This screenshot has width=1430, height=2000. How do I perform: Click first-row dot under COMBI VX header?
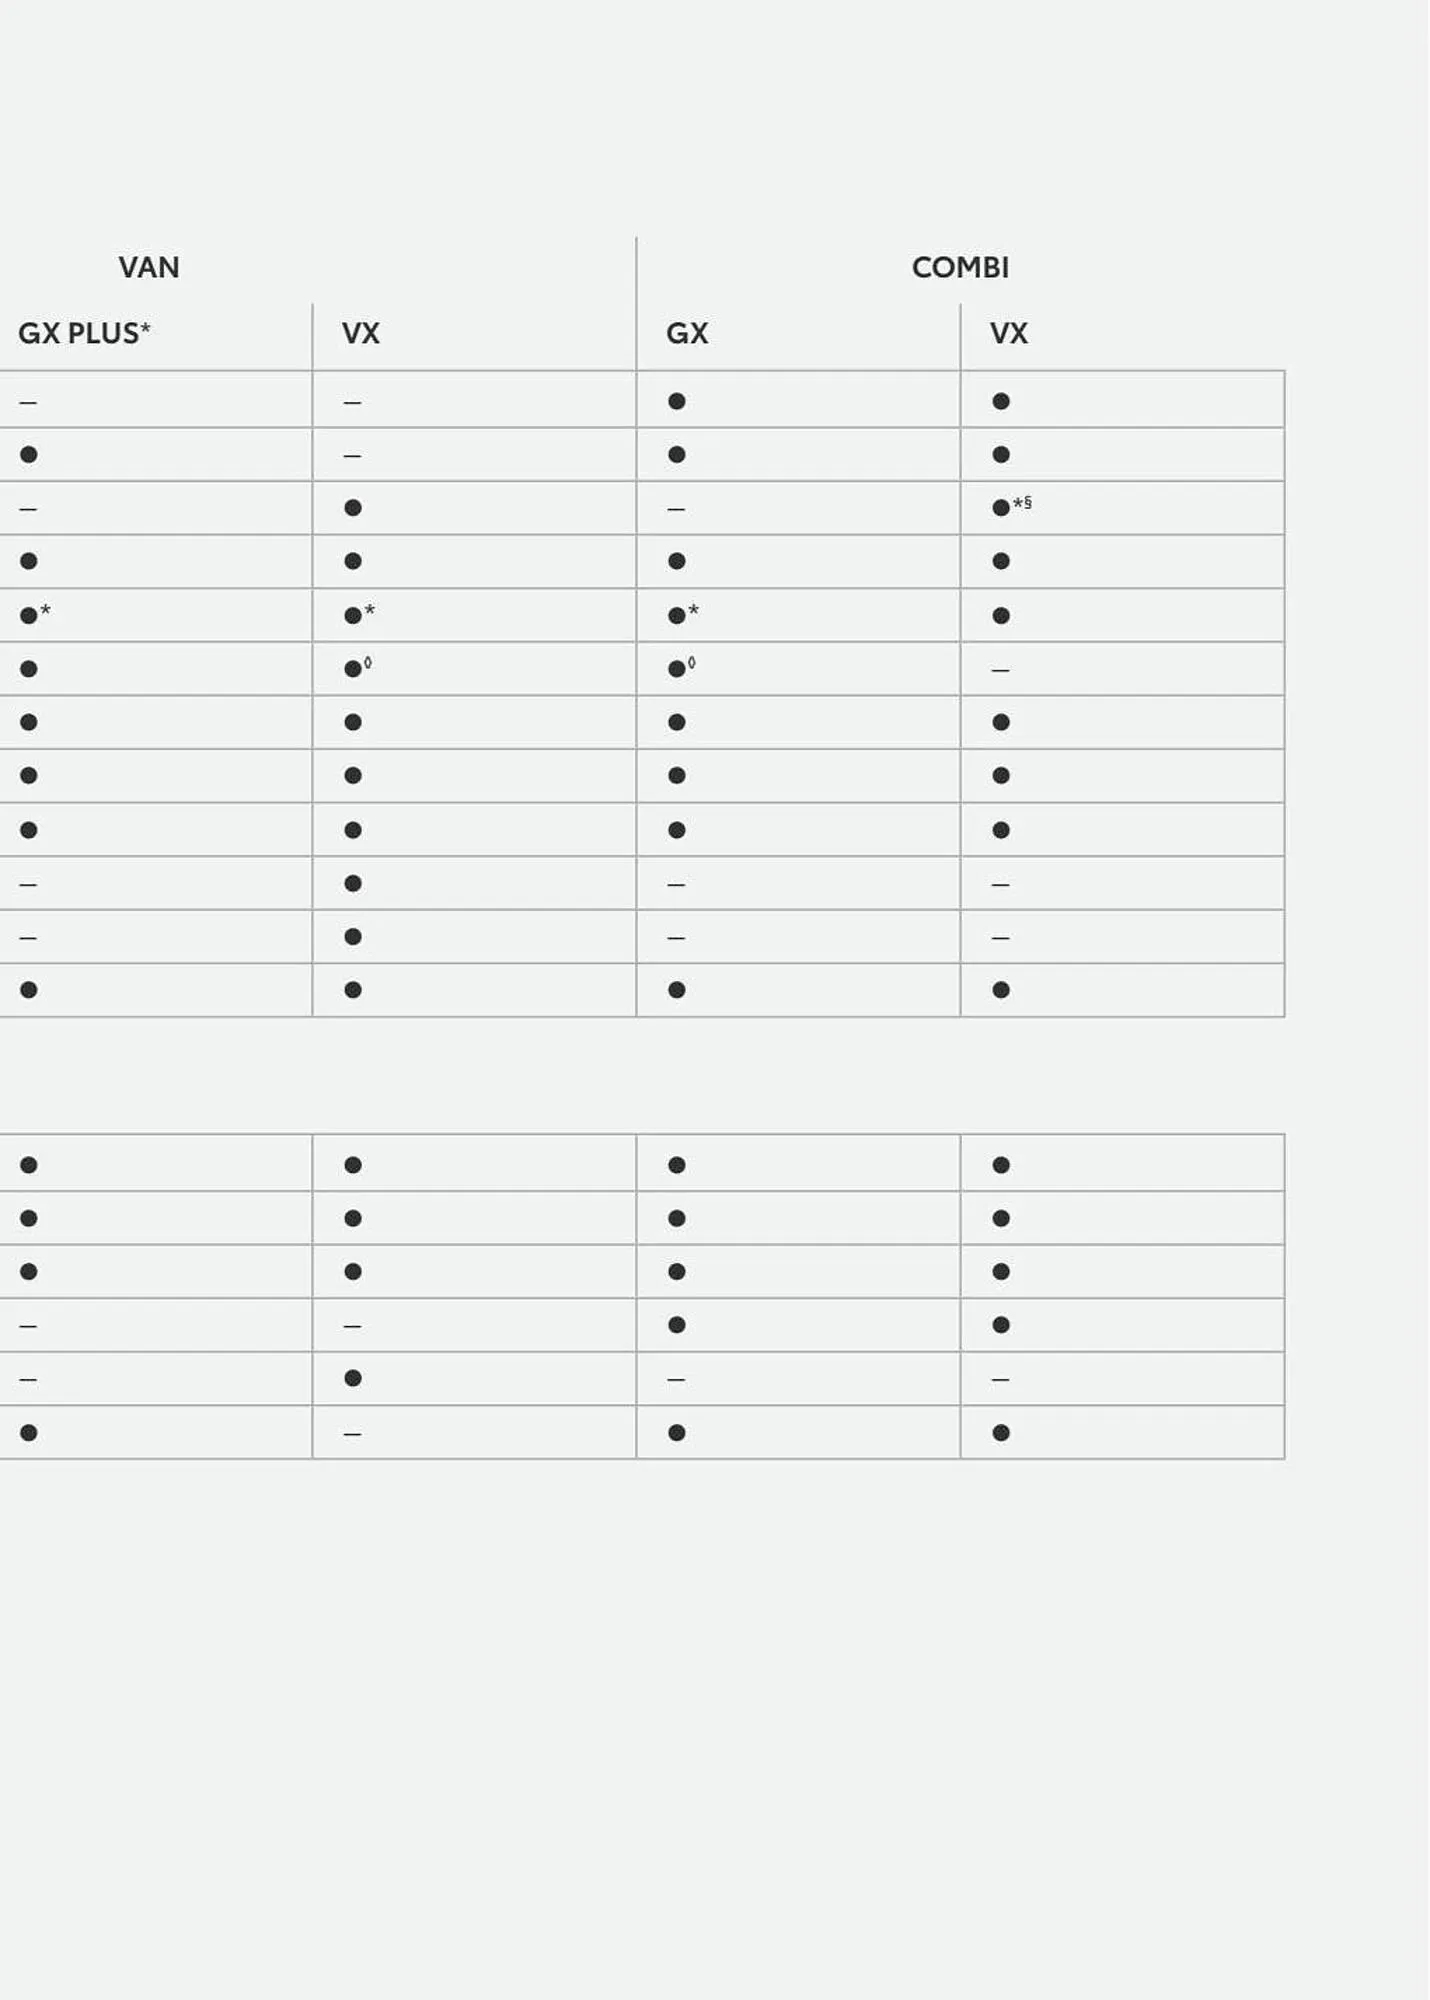coord(1001,401)
